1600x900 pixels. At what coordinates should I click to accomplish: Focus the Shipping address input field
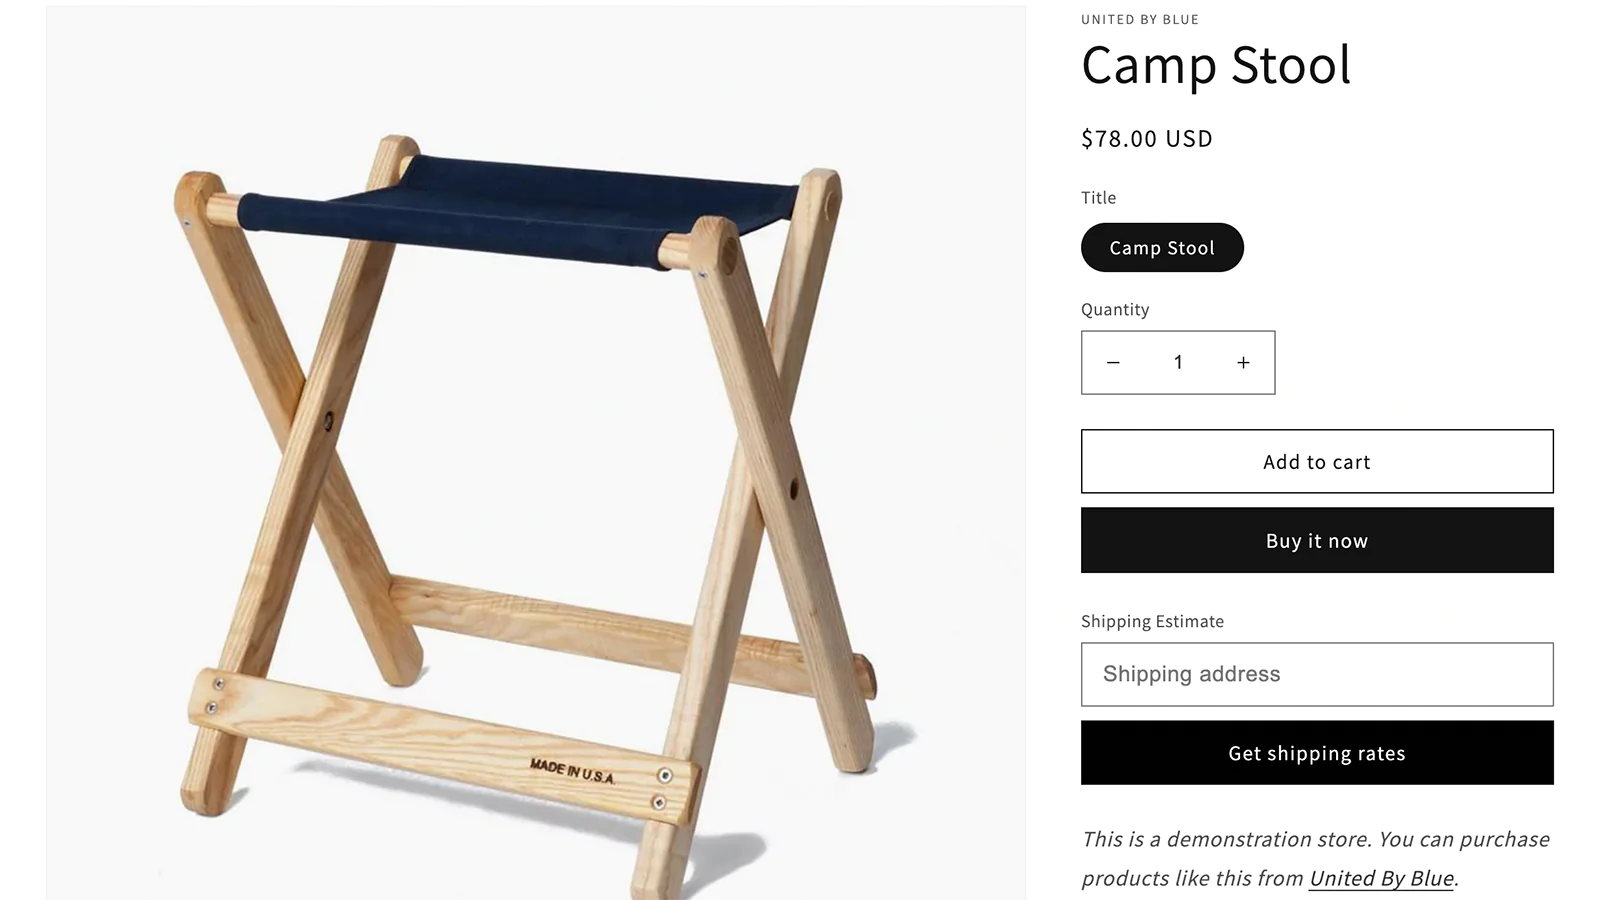(x=1317, y=674)
